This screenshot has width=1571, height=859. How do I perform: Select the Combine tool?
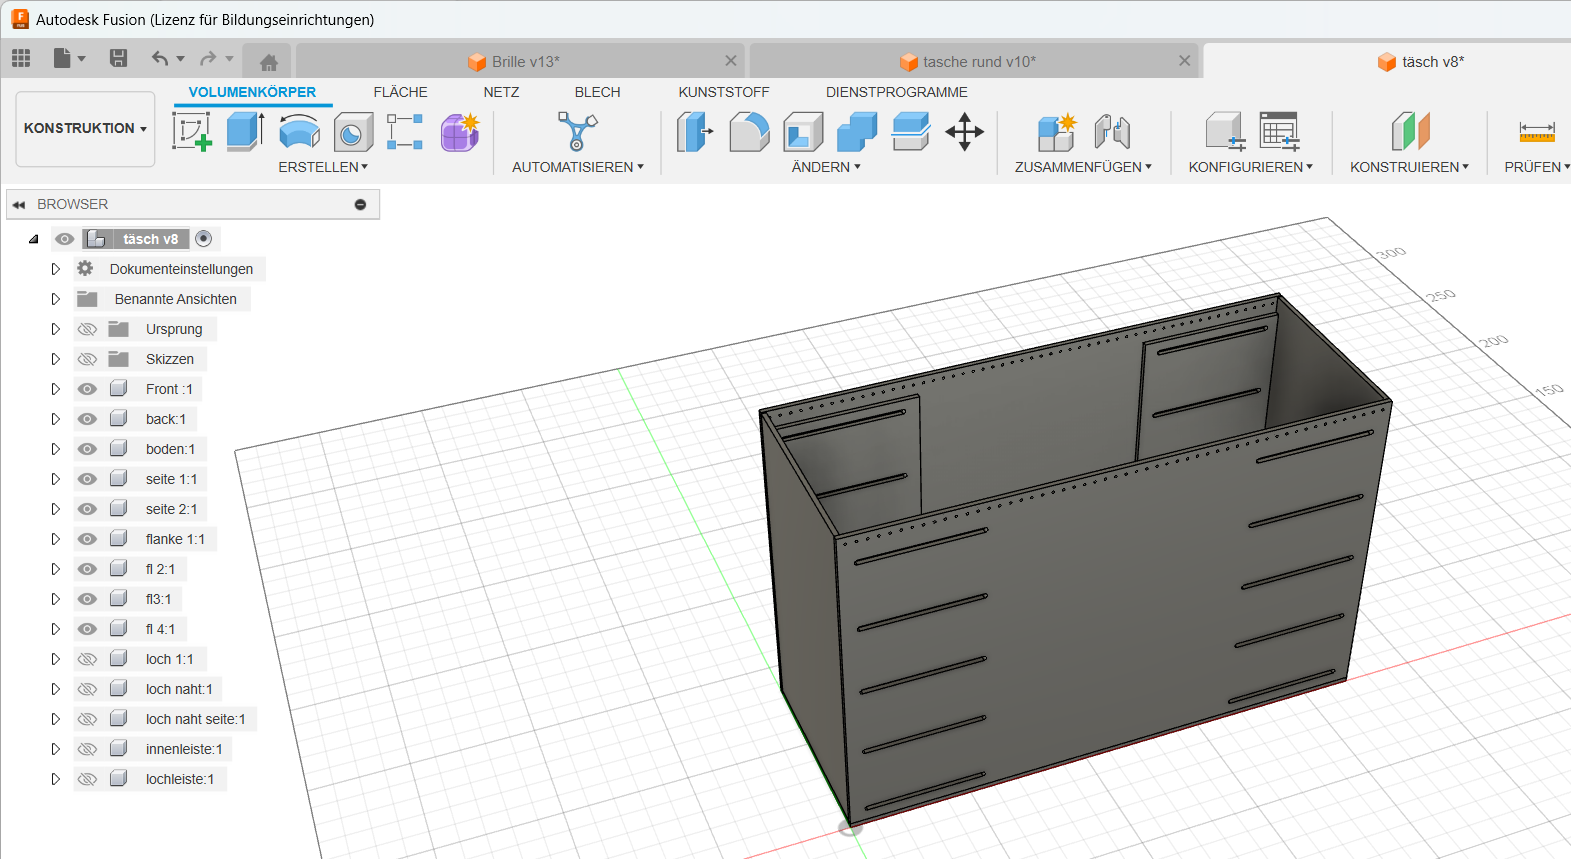(857, 131)
